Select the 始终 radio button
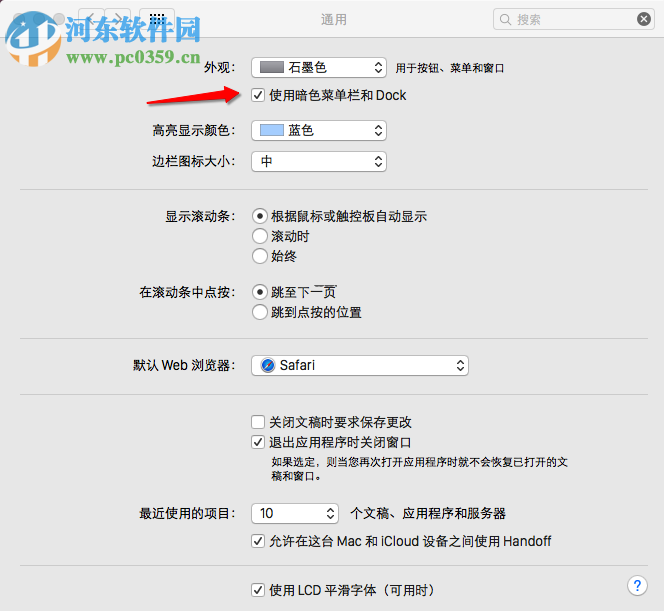Image resolution: width=664 pixels, height=611 pixels. point(260,256)
